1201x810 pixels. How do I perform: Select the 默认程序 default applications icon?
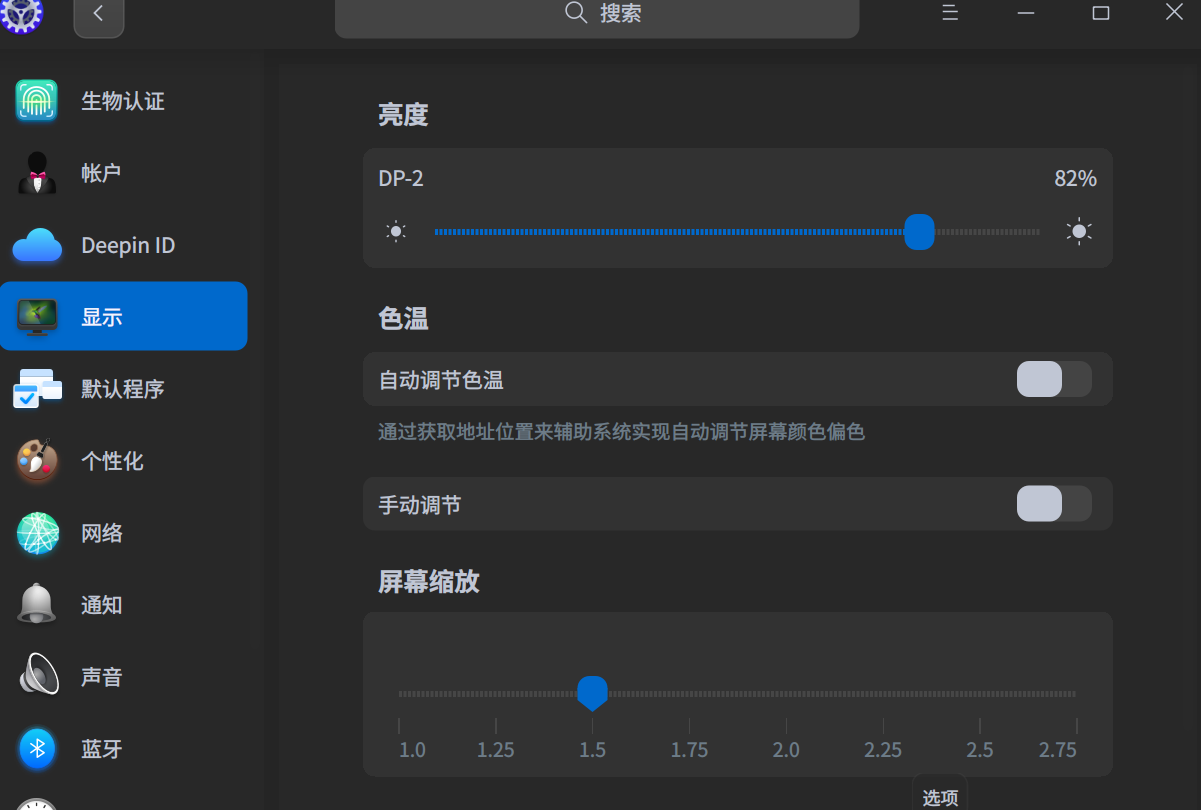coord(39,388)
